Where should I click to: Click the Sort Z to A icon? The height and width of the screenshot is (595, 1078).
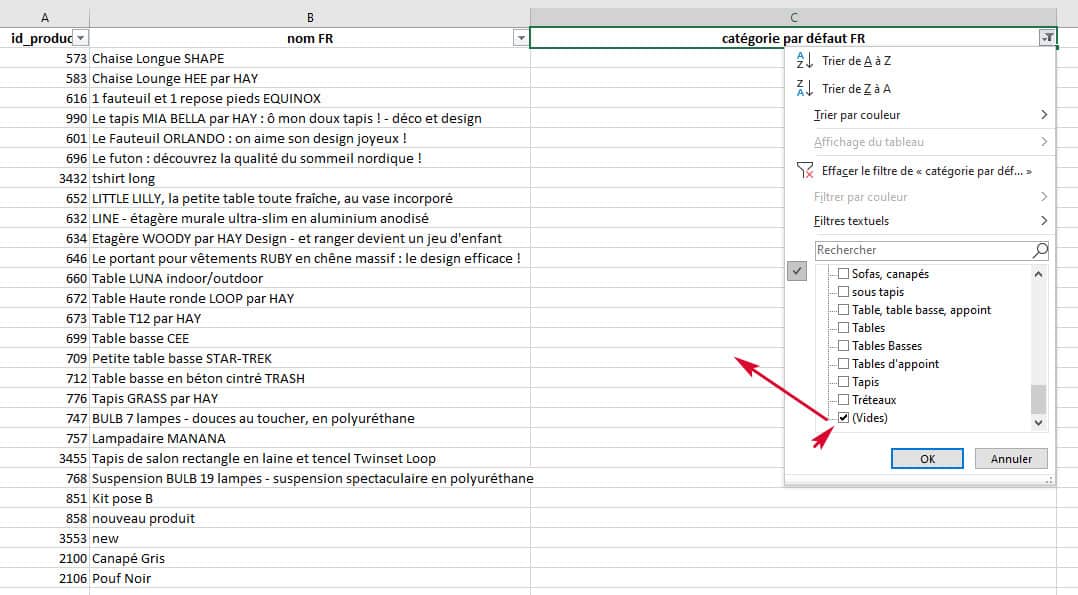pos(804,89)
